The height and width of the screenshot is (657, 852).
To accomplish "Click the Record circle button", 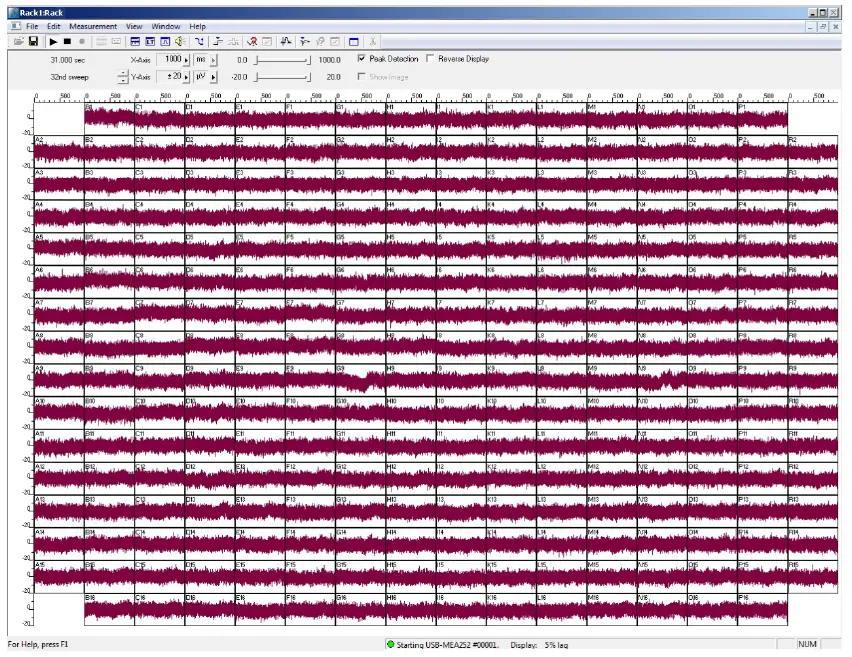I will [82, 41].
